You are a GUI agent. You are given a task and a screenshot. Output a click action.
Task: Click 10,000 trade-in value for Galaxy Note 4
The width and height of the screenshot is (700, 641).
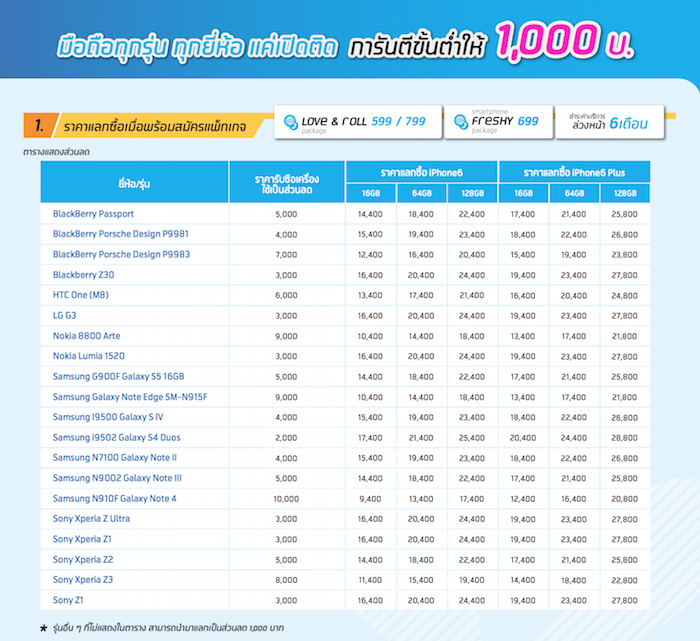286,499
